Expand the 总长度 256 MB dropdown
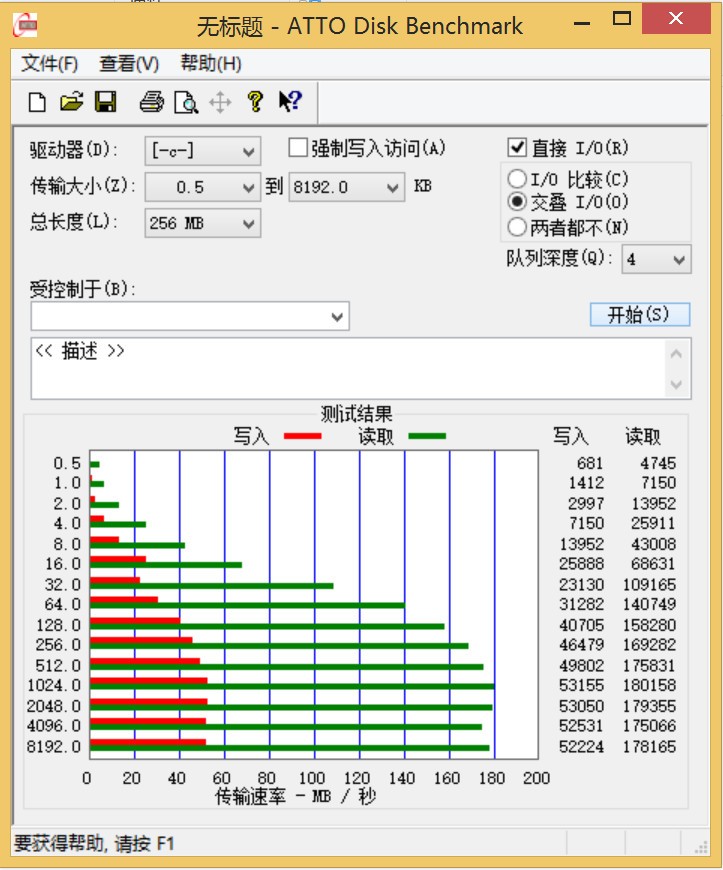This screenshot has width=723, height=870. point(203,223)
